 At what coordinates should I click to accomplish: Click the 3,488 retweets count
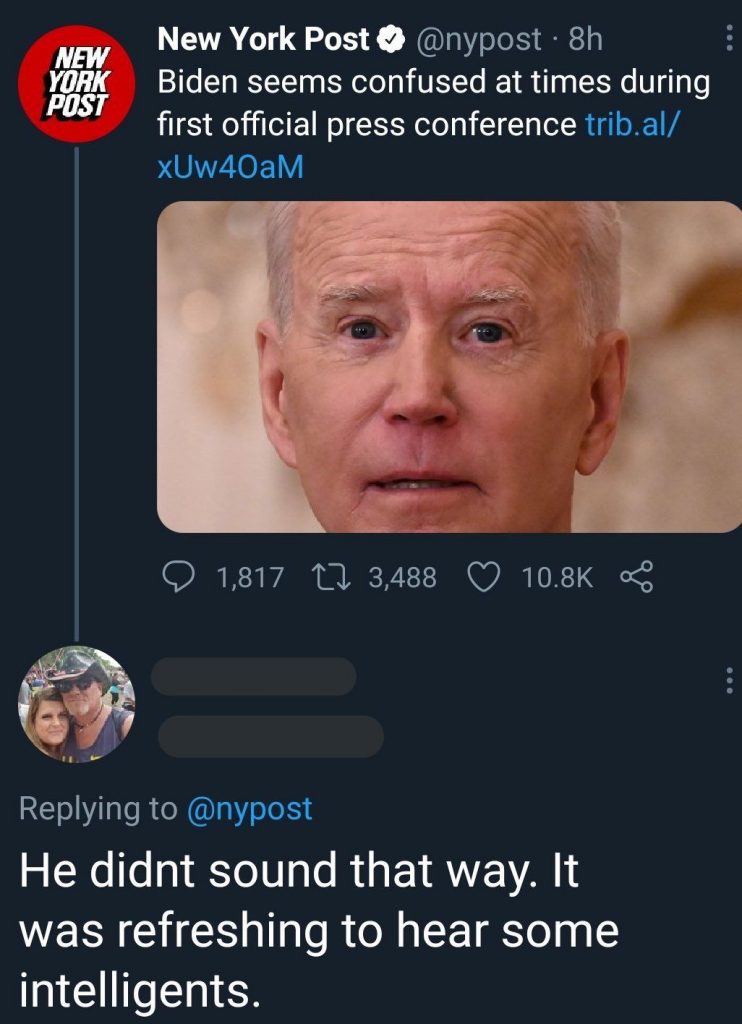point(402,577)
